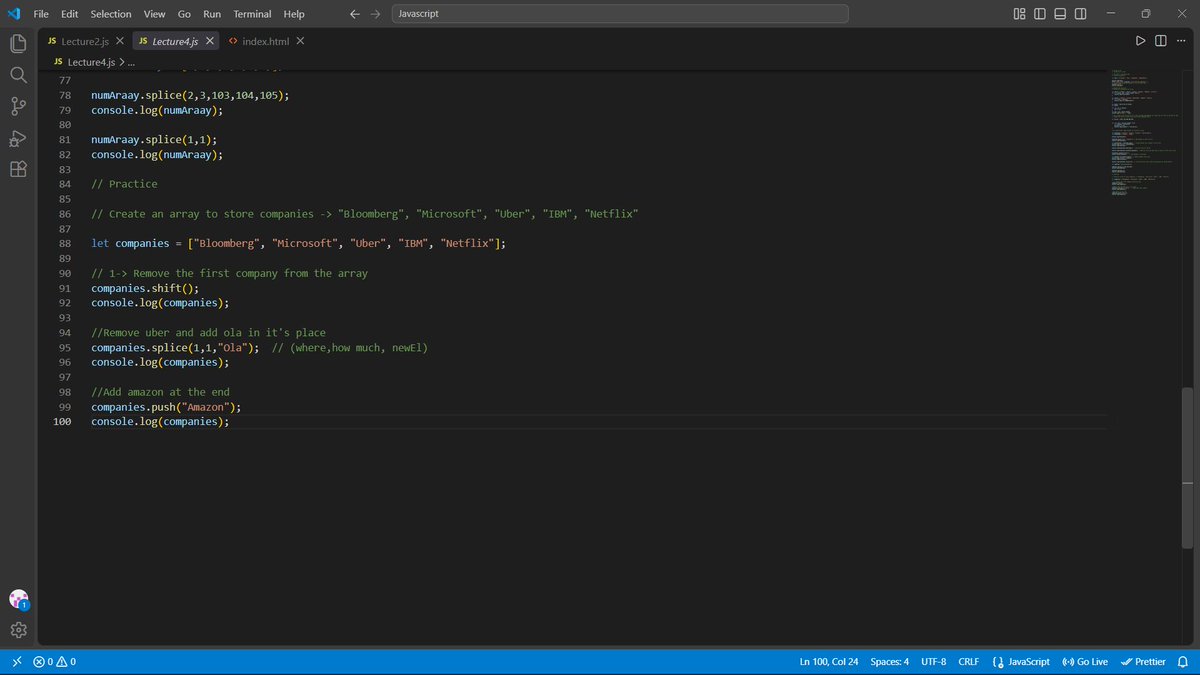Click line number 78 in the gutter
The image size is (1200, 675).
point(64,95)
